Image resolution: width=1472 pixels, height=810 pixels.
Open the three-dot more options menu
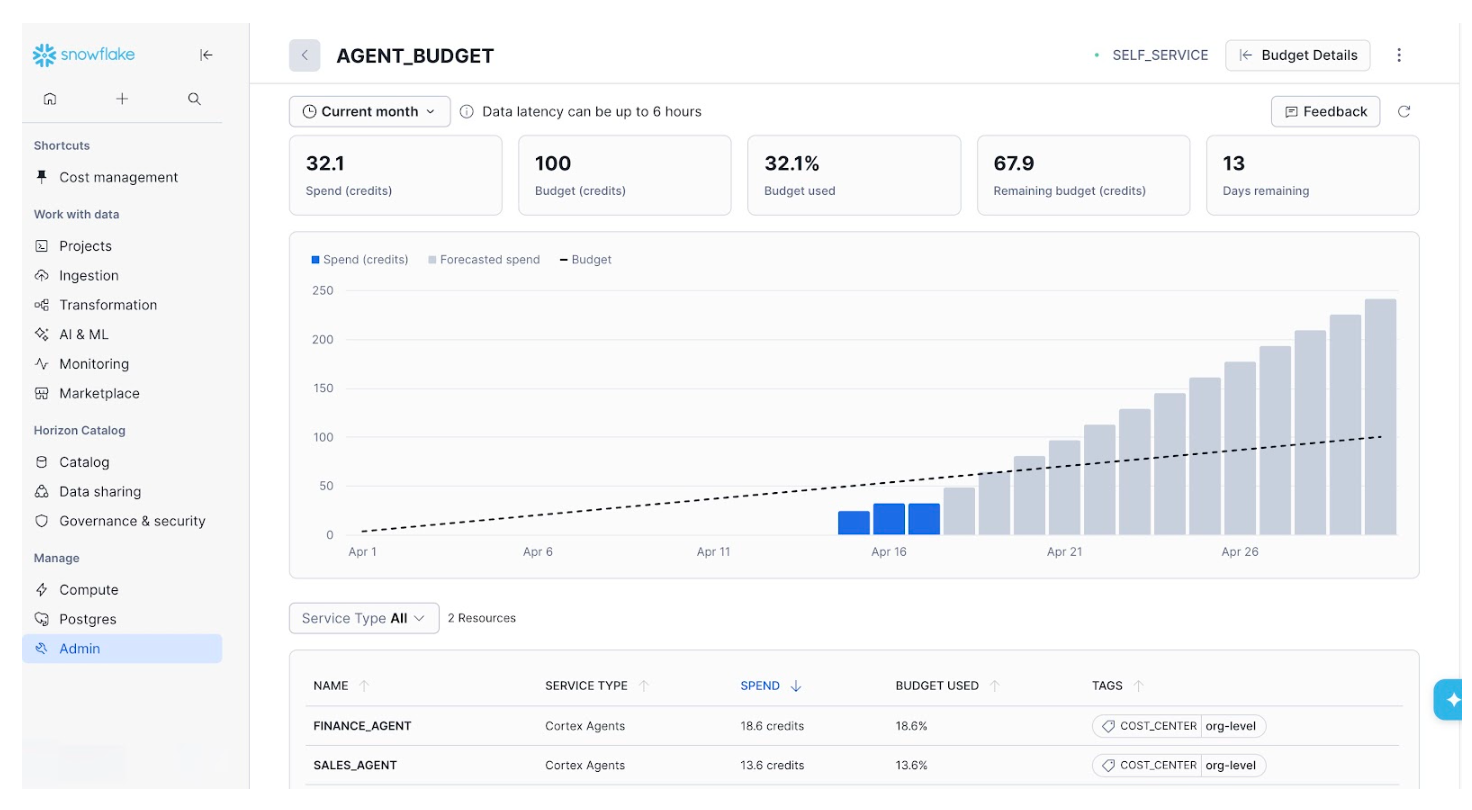[x=1399, y=56]
